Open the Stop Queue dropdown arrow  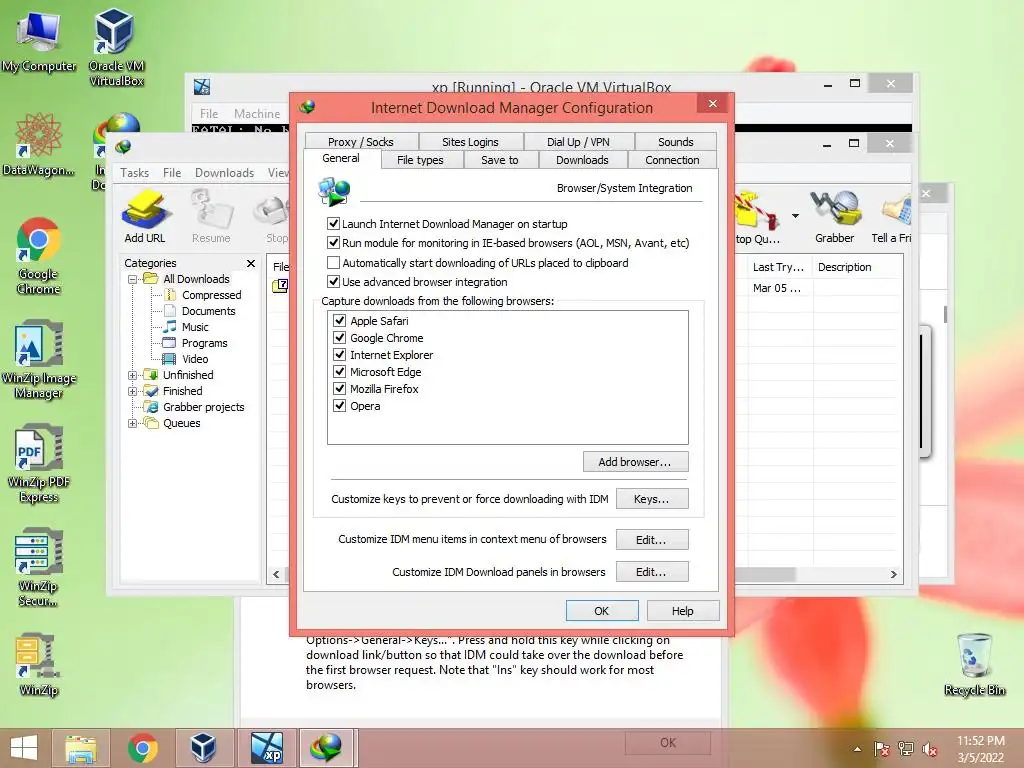click(x=795, y=216)
